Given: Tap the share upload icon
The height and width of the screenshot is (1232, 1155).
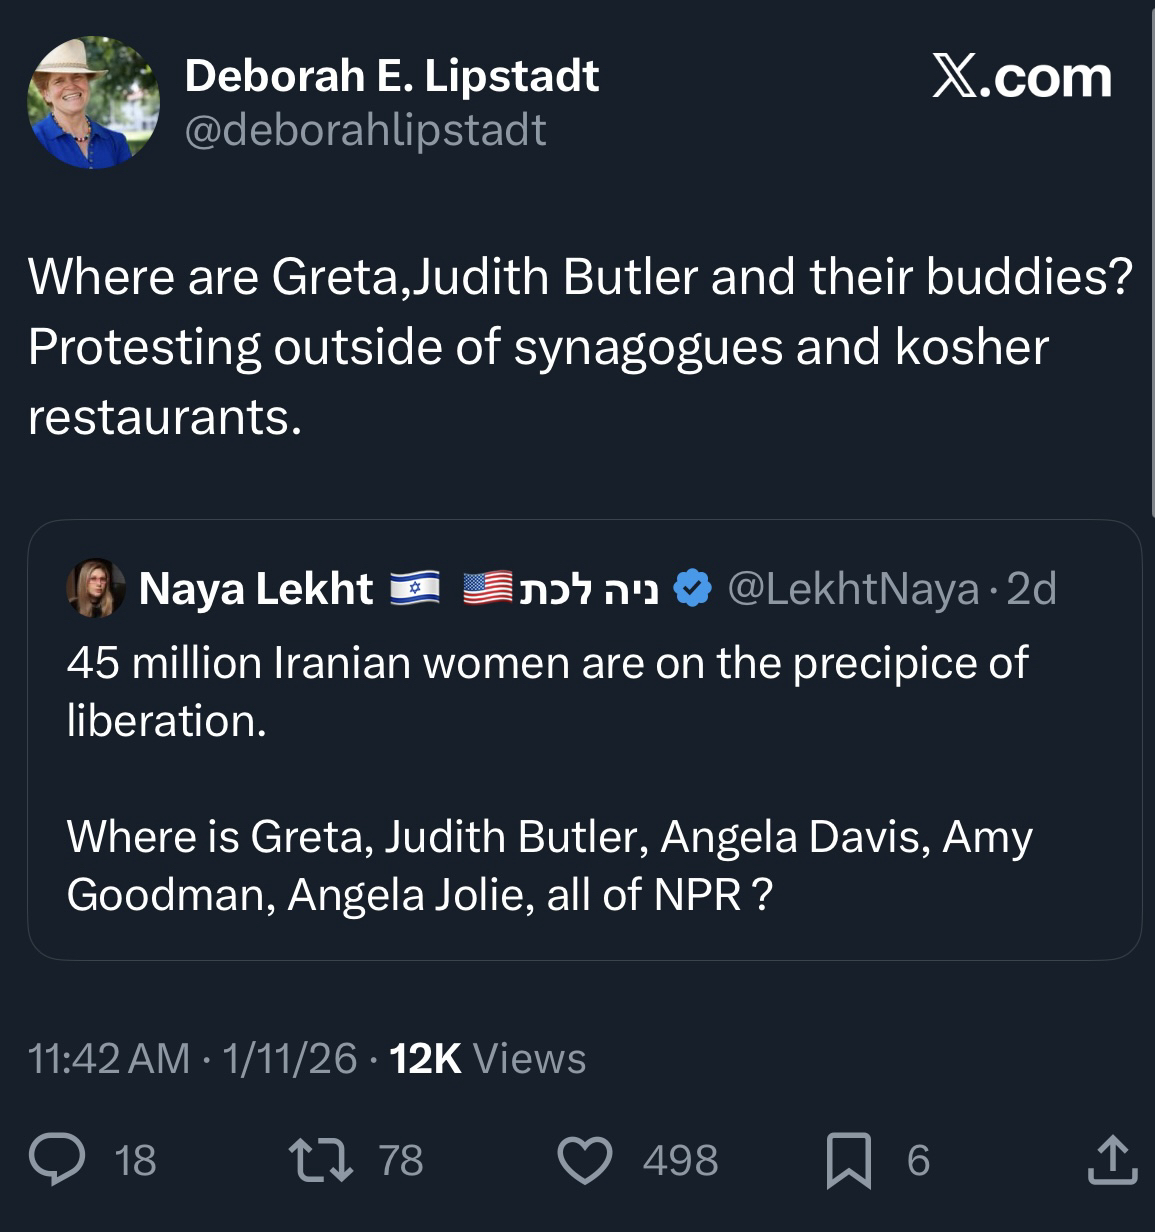Looking at the screenshot, I should coord(1111,1160).
